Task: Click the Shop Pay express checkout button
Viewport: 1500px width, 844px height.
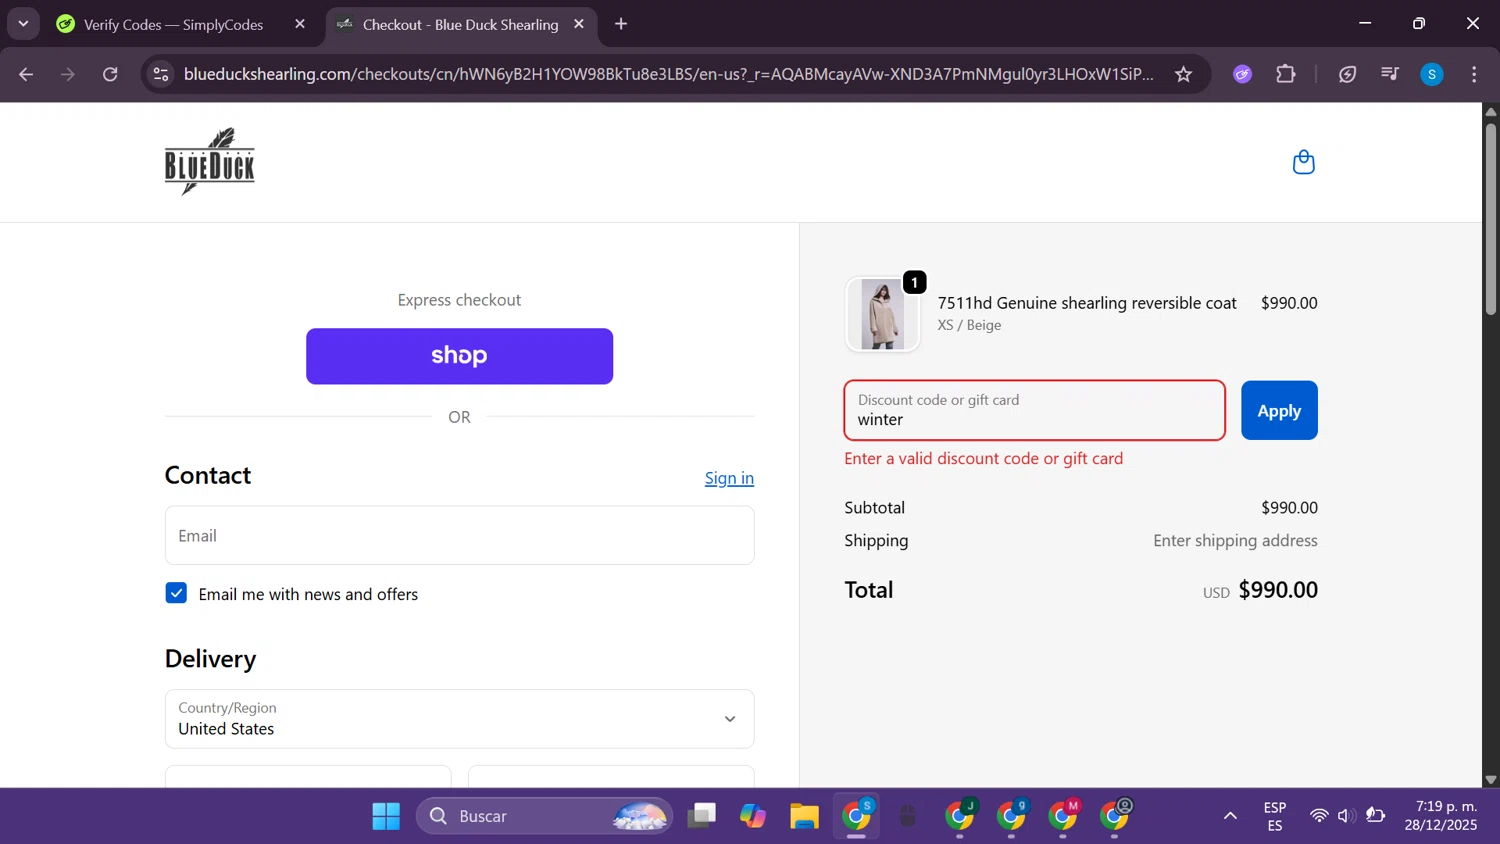Action: tap(459, 356)
